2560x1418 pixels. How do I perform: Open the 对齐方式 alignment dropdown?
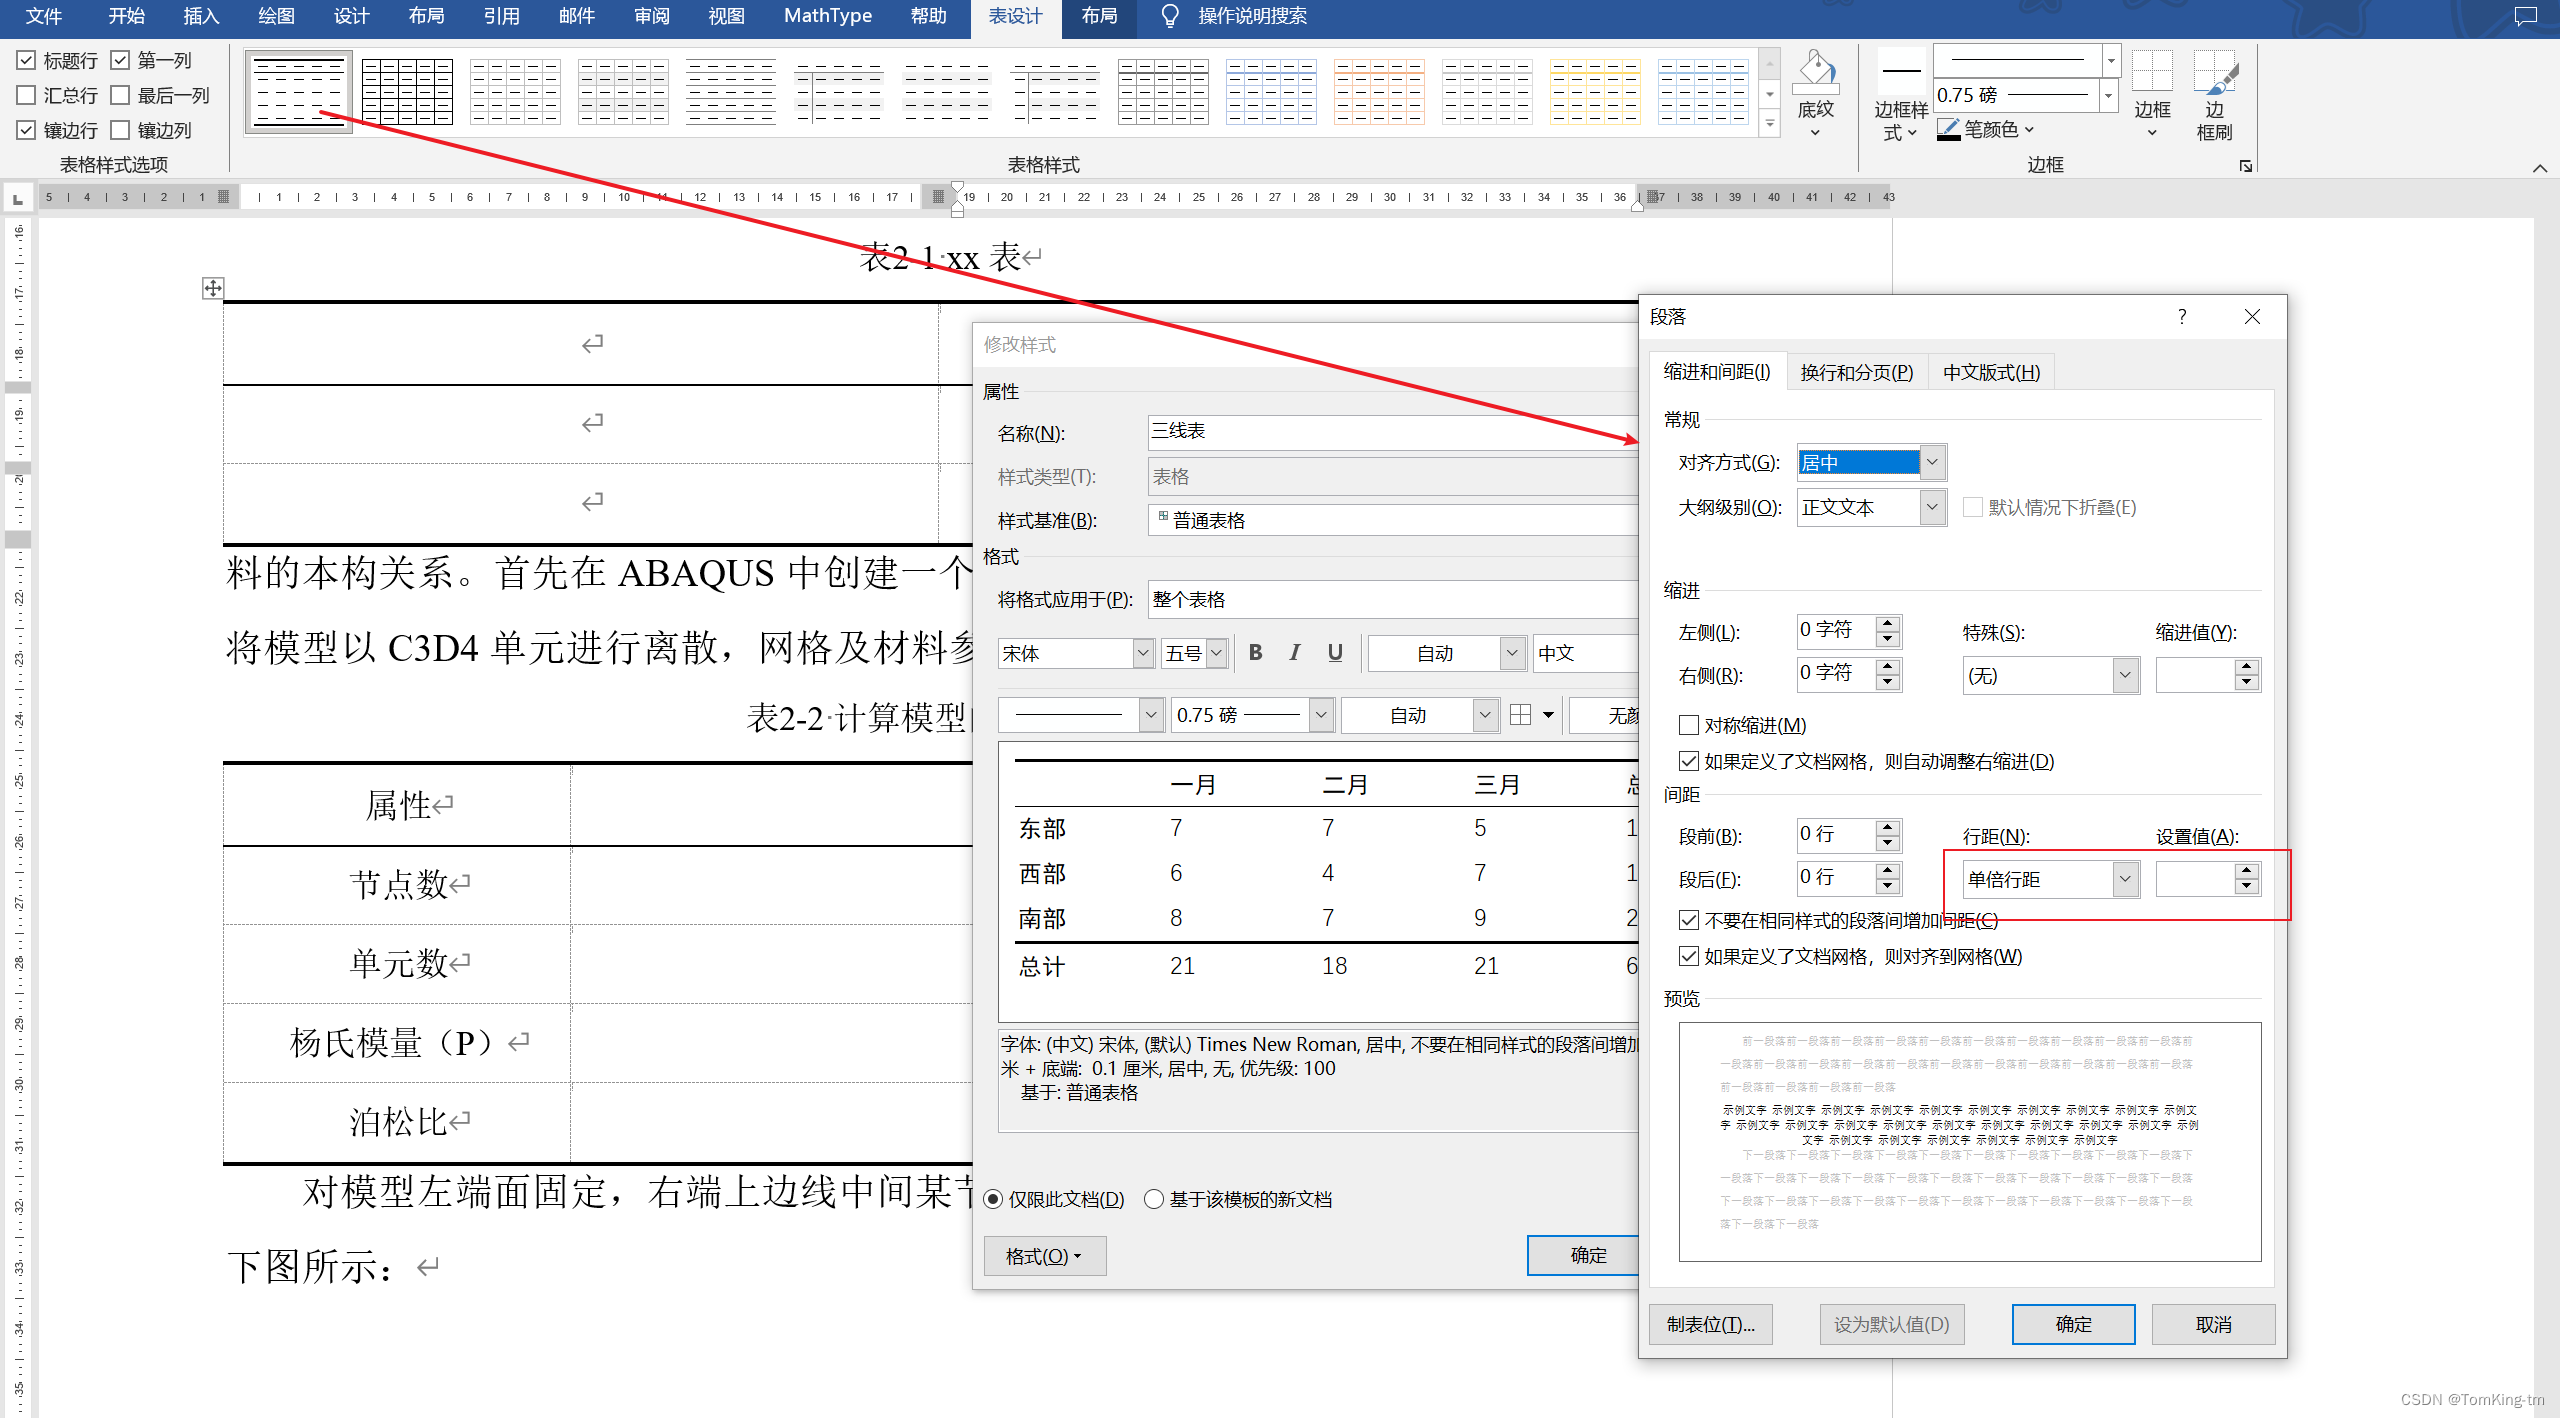pyautogui.click(x=1932, y=462)
